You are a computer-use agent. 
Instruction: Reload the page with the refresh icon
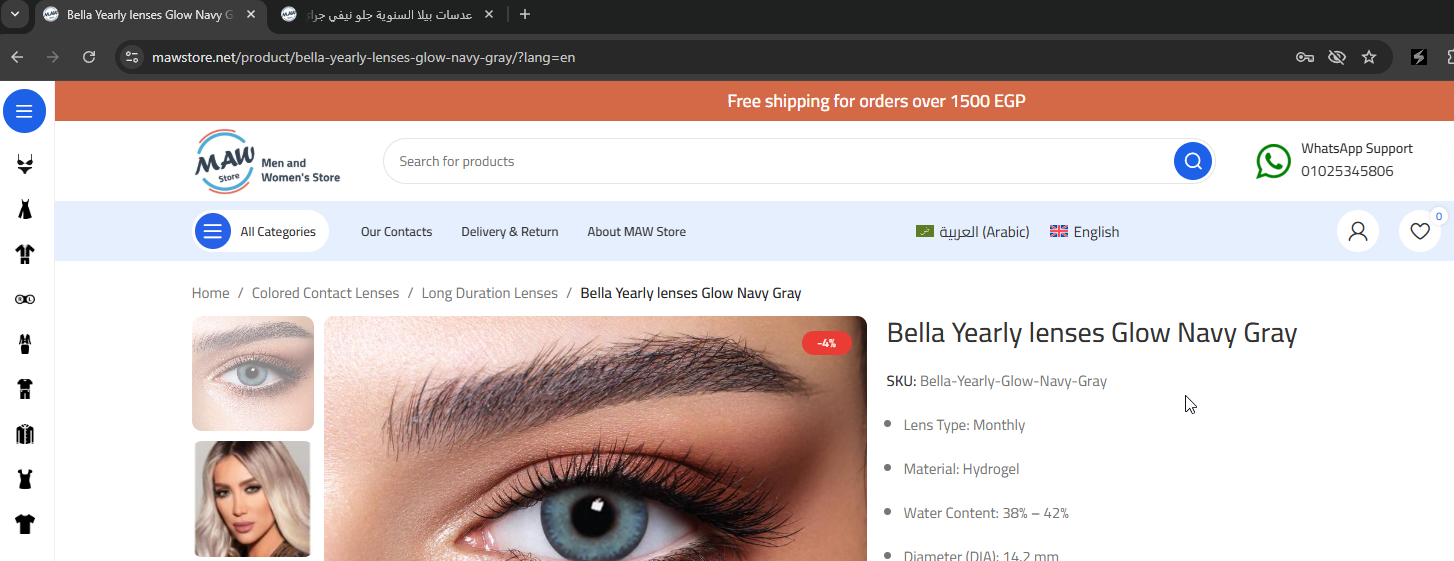89,57
